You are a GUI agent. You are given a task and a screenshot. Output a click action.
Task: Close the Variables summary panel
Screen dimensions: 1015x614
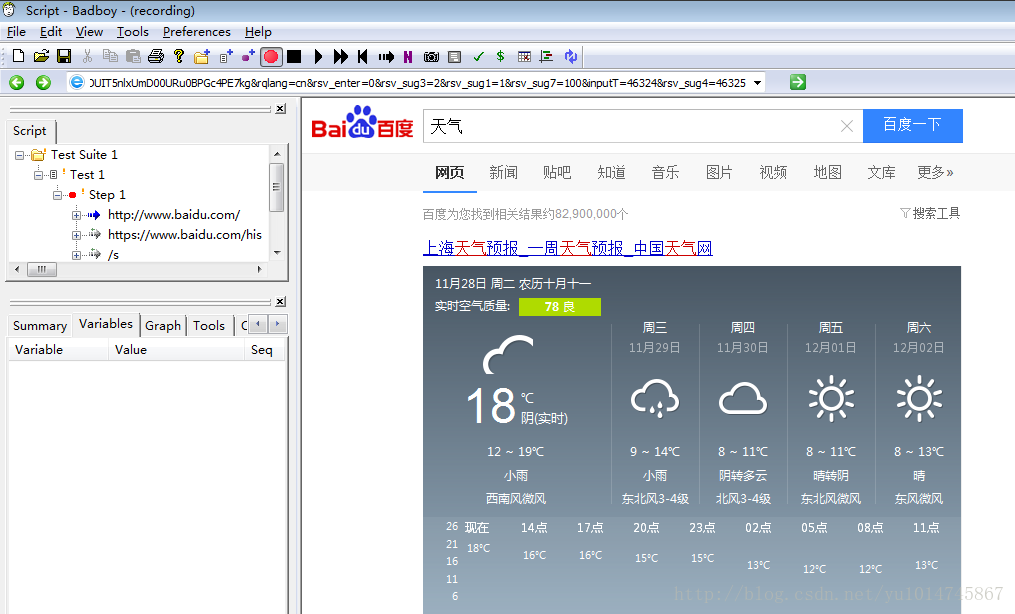pyautogui.click(x=280, y=302)
